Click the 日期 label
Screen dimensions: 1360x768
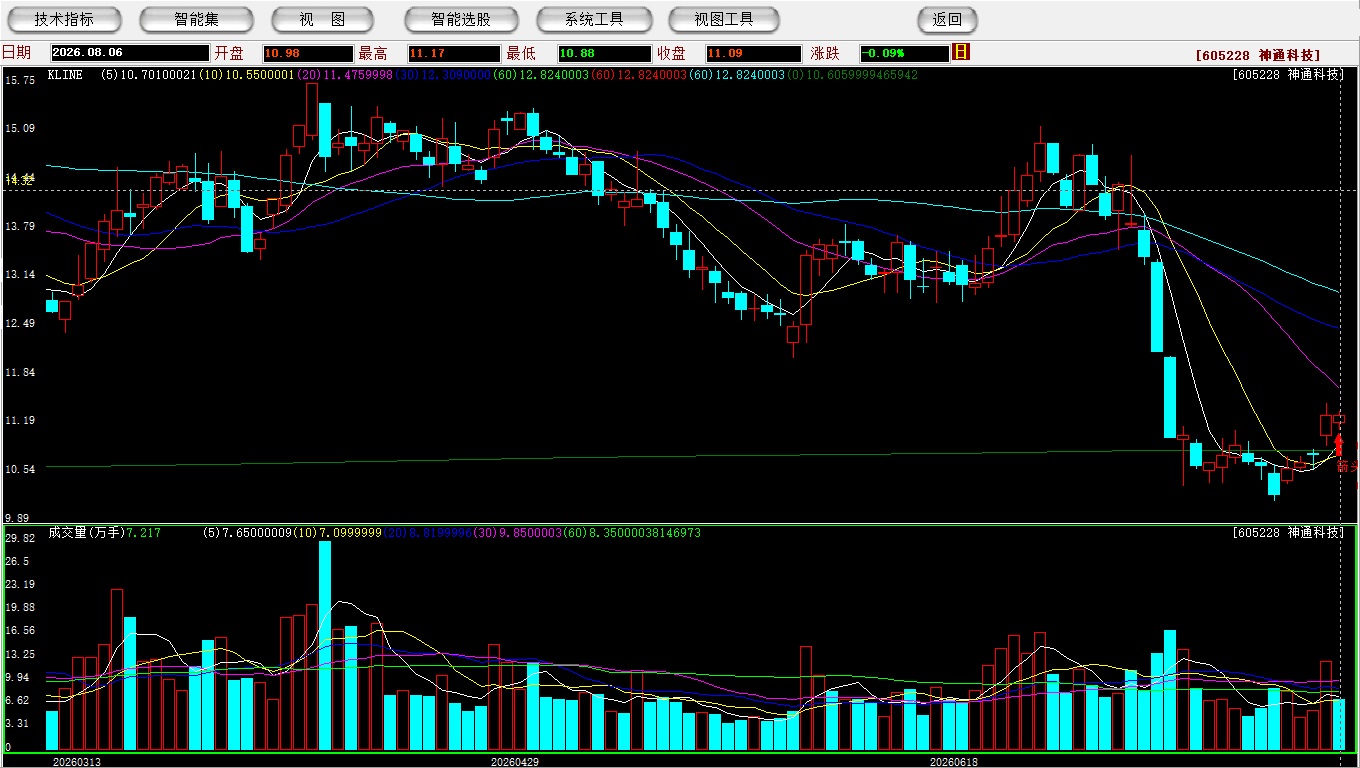16,53
